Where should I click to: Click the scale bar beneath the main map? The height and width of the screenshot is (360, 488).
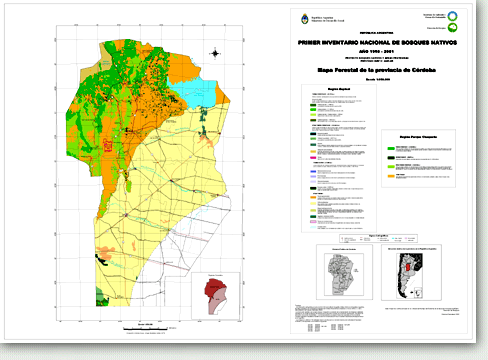click(x=145, y=328)
